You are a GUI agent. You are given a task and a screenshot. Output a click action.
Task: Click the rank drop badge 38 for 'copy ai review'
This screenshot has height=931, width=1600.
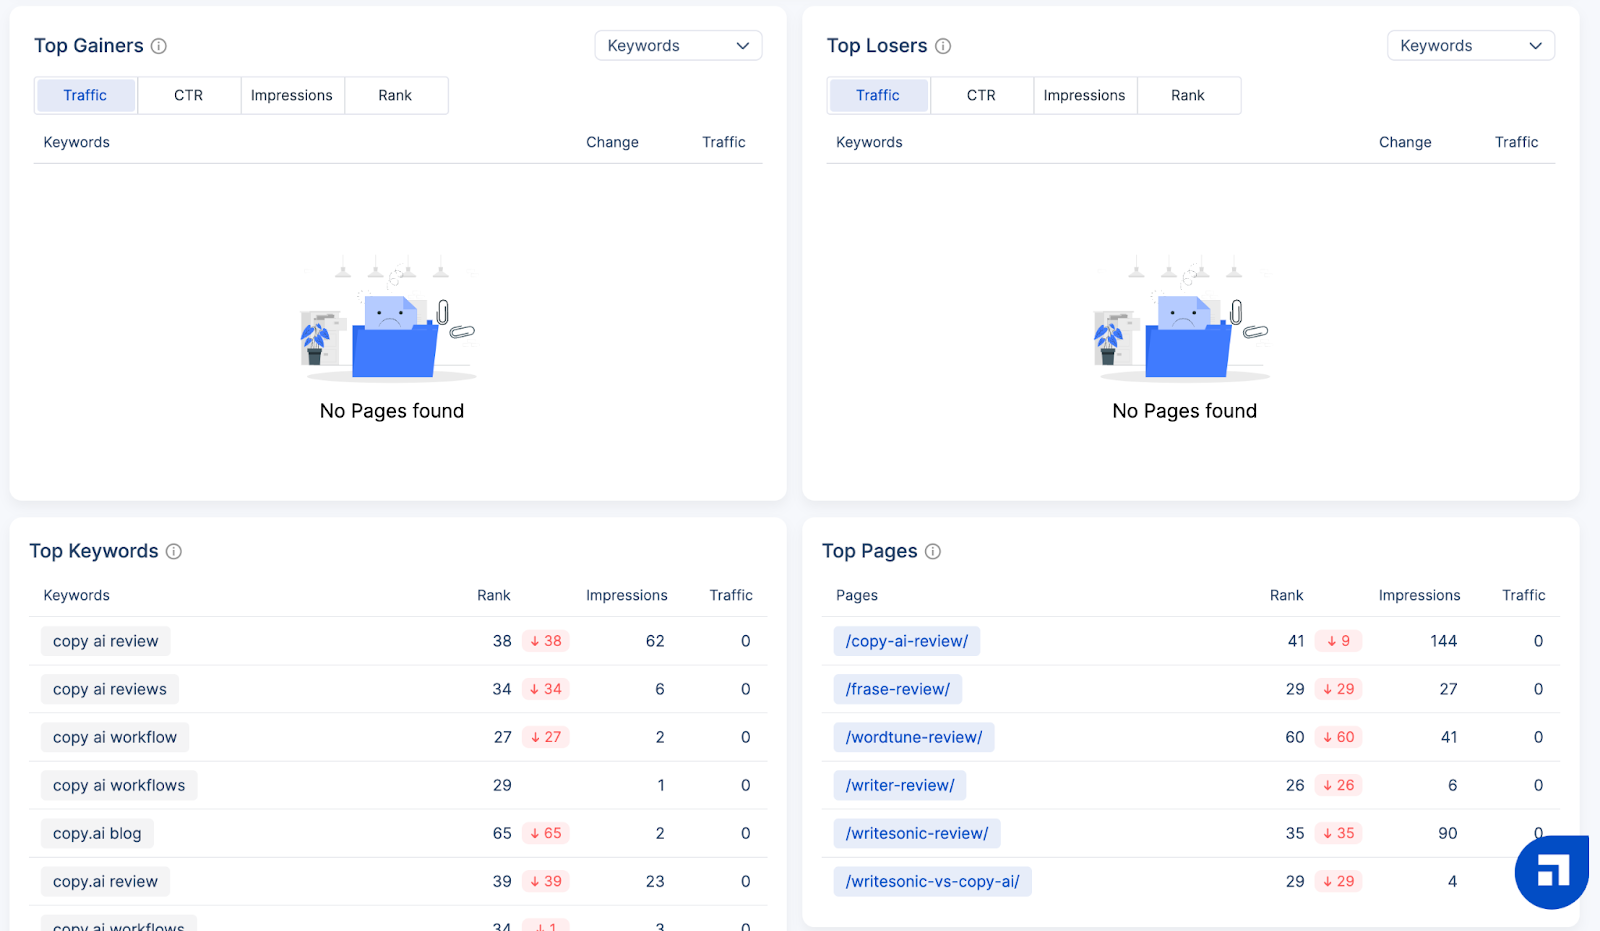(x=546, y=641)
